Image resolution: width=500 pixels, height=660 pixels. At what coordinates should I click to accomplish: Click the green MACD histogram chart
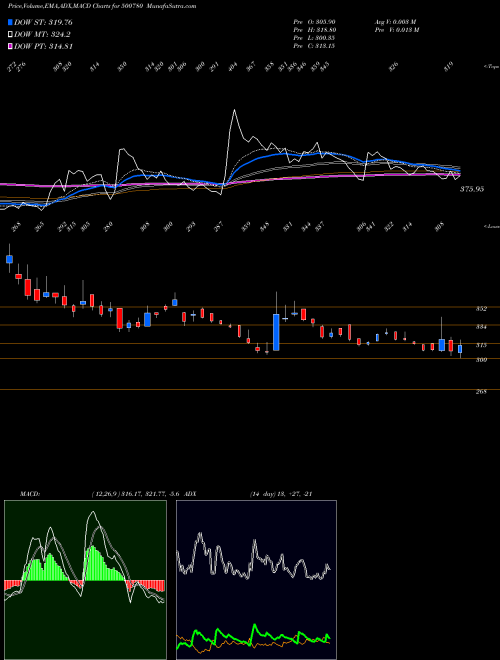coord(85,580)
